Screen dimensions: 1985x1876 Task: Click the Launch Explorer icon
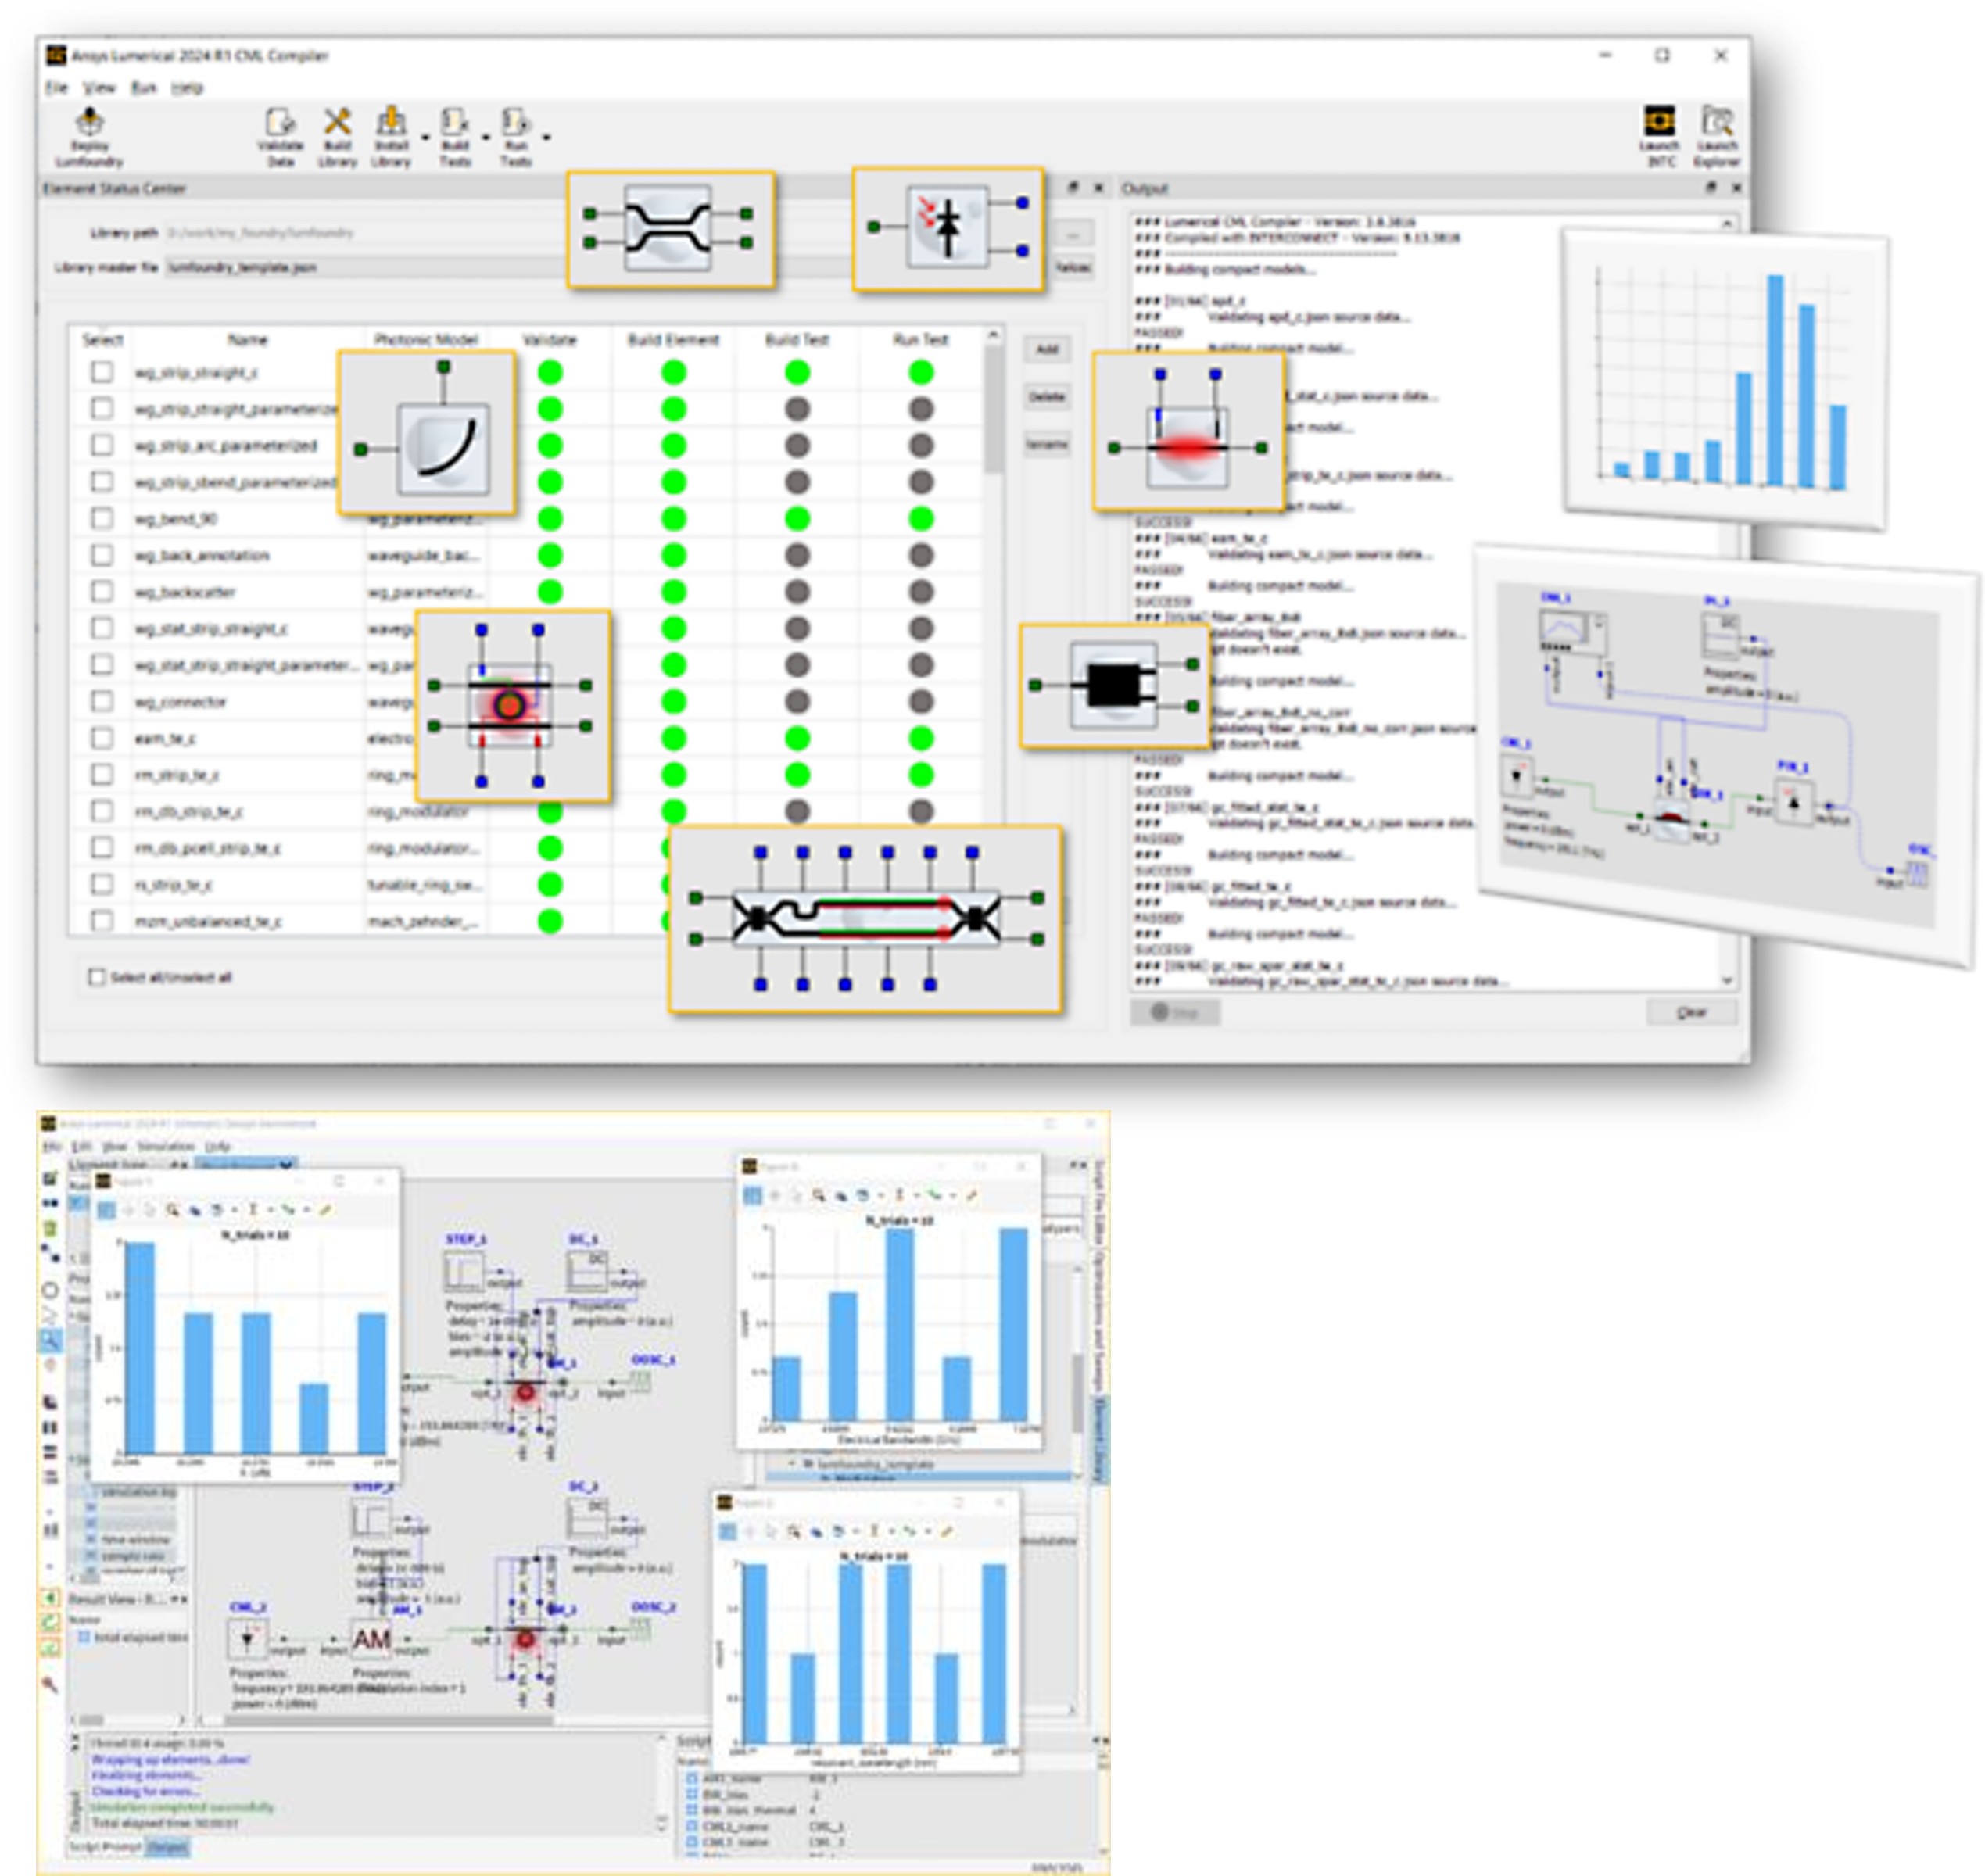1716,136
